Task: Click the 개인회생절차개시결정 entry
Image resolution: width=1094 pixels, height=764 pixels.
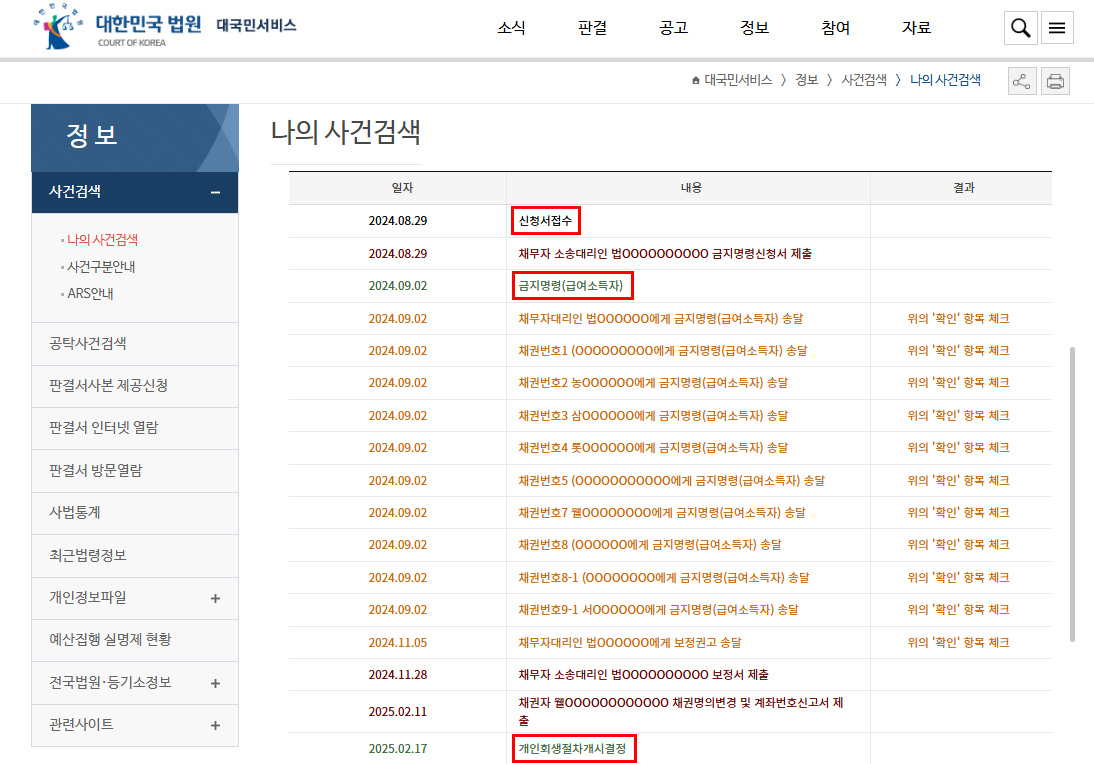Action: tap(574, 748)
